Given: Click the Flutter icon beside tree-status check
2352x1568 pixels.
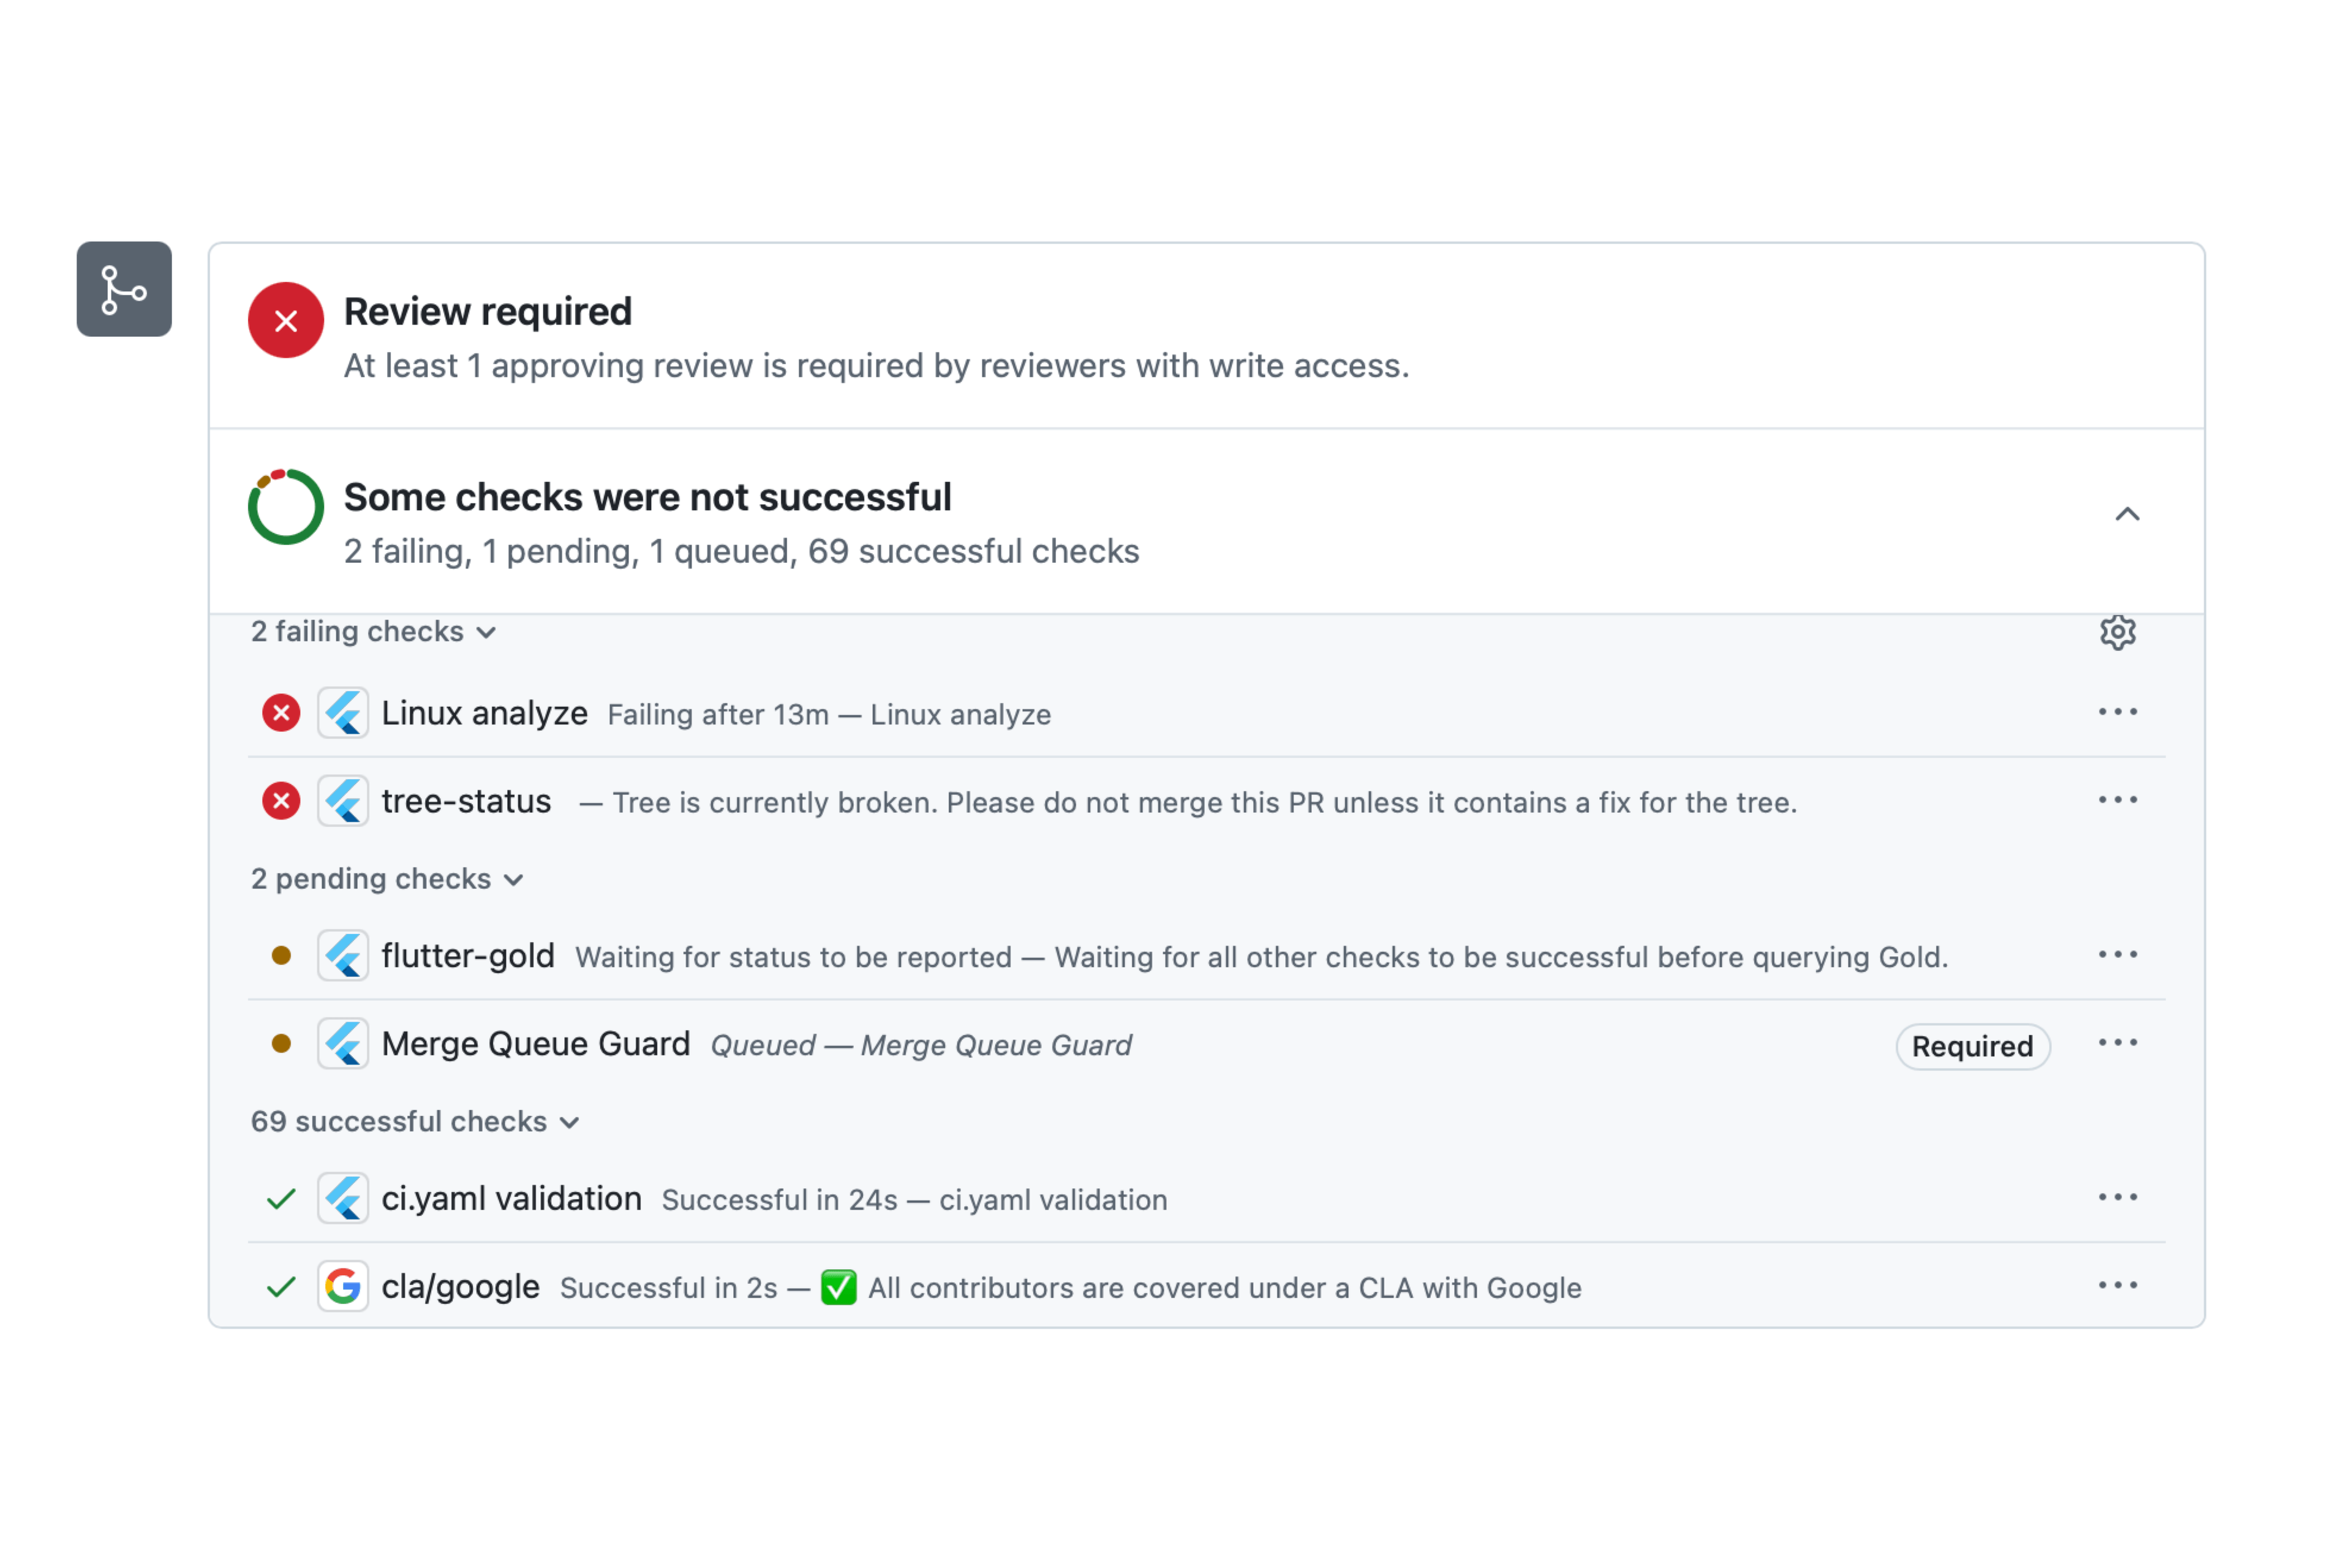Looking at the screenshot, I should coord(343,801).
